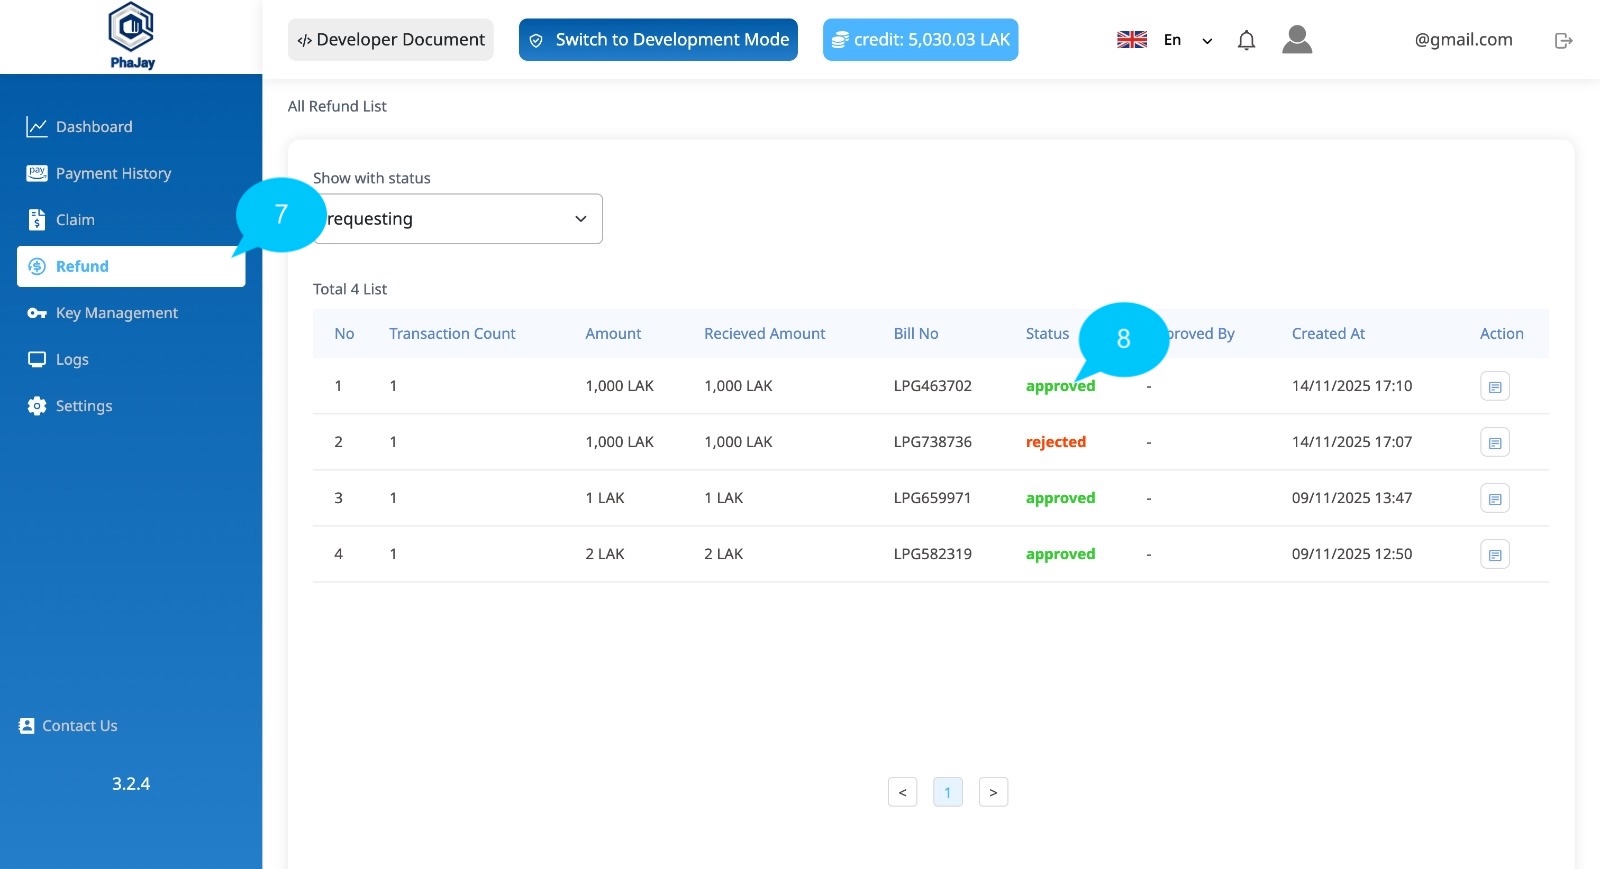This screenshot has width=1600, height=869.
Task: Open the Show with status dropdown
Action: pos(458,219)
